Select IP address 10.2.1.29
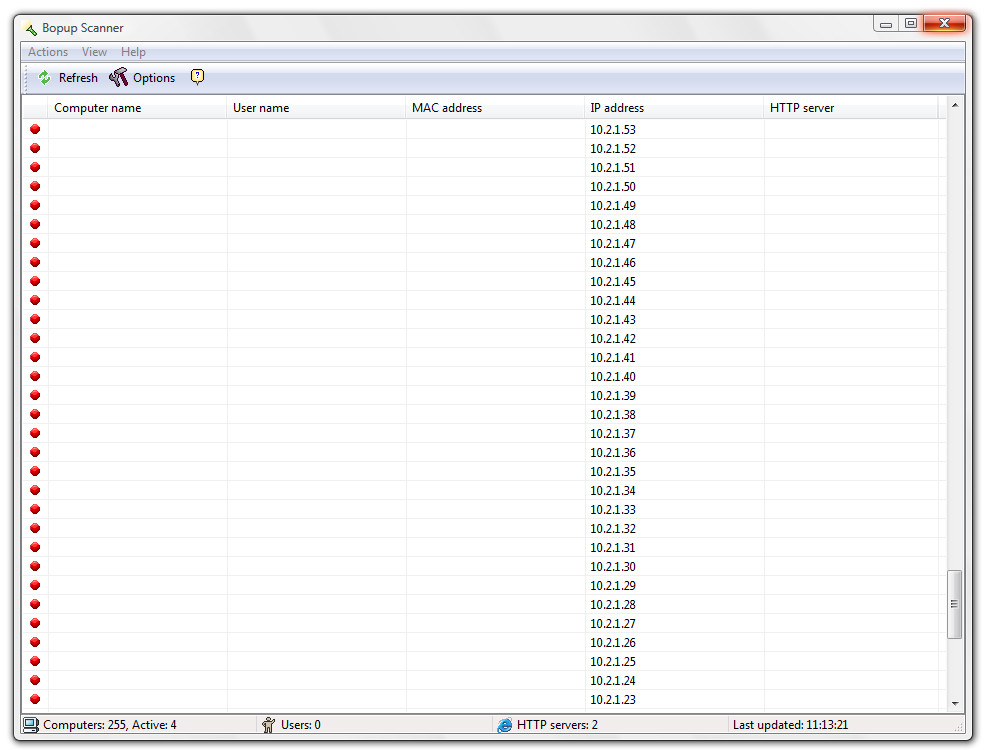This screenshot has height=750, width=995. [612, 586]
